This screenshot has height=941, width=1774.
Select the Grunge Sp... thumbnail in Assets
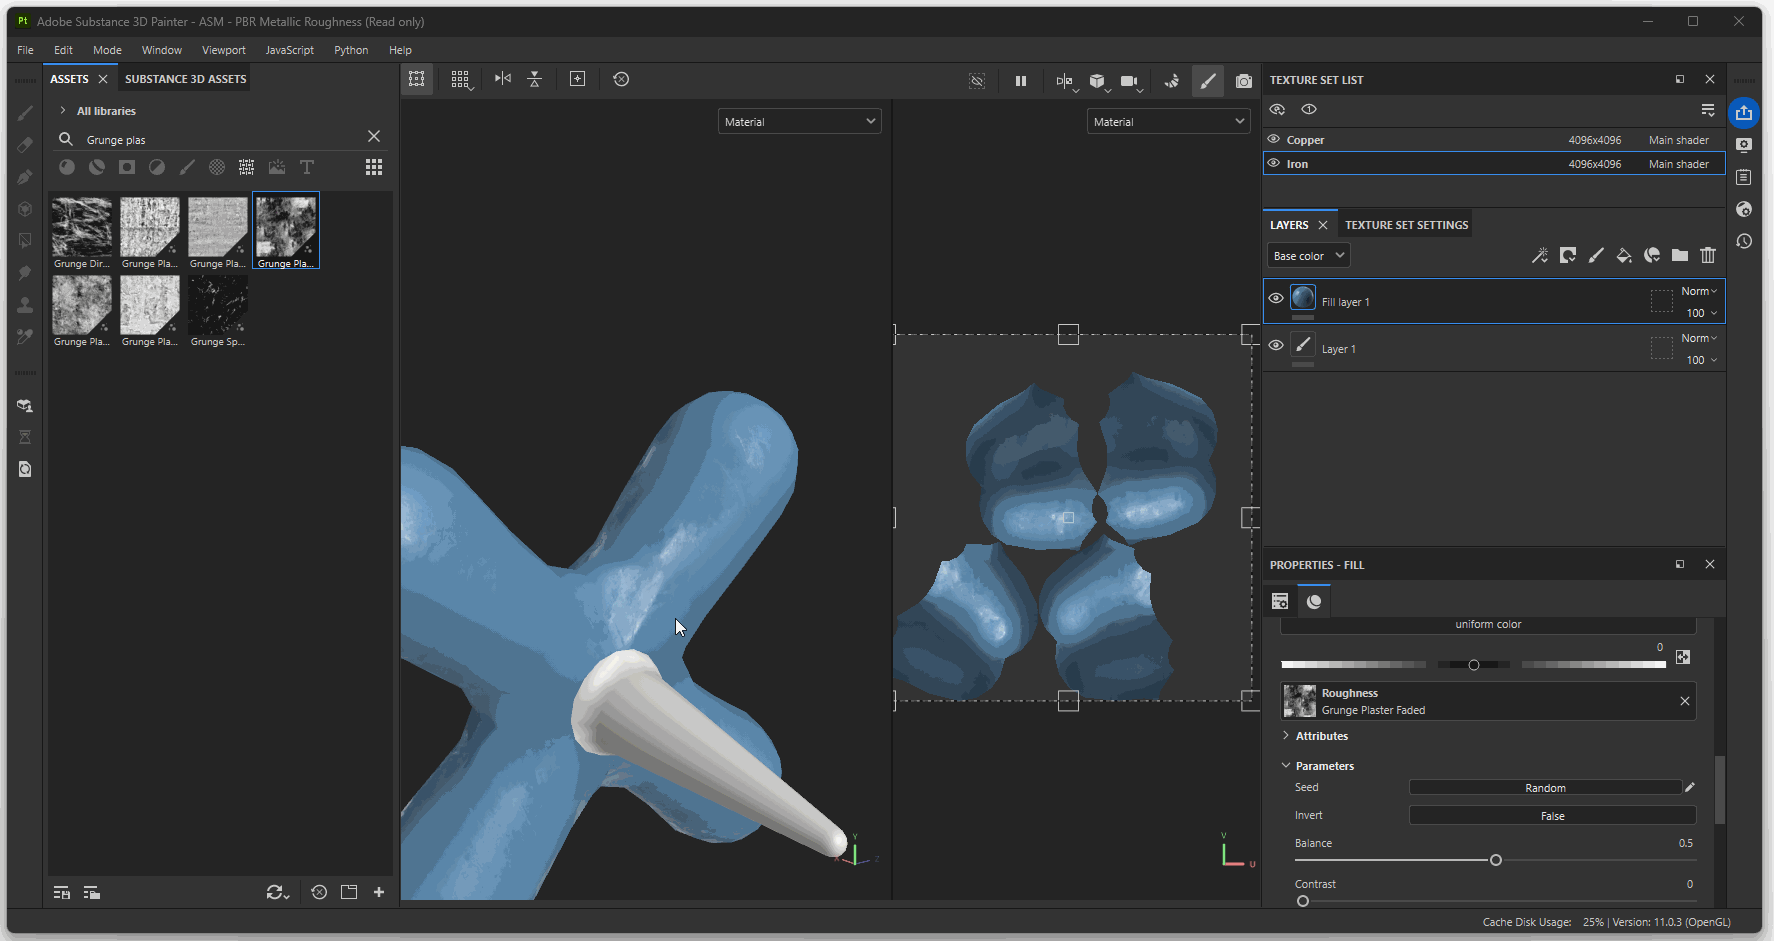[218, 306]
